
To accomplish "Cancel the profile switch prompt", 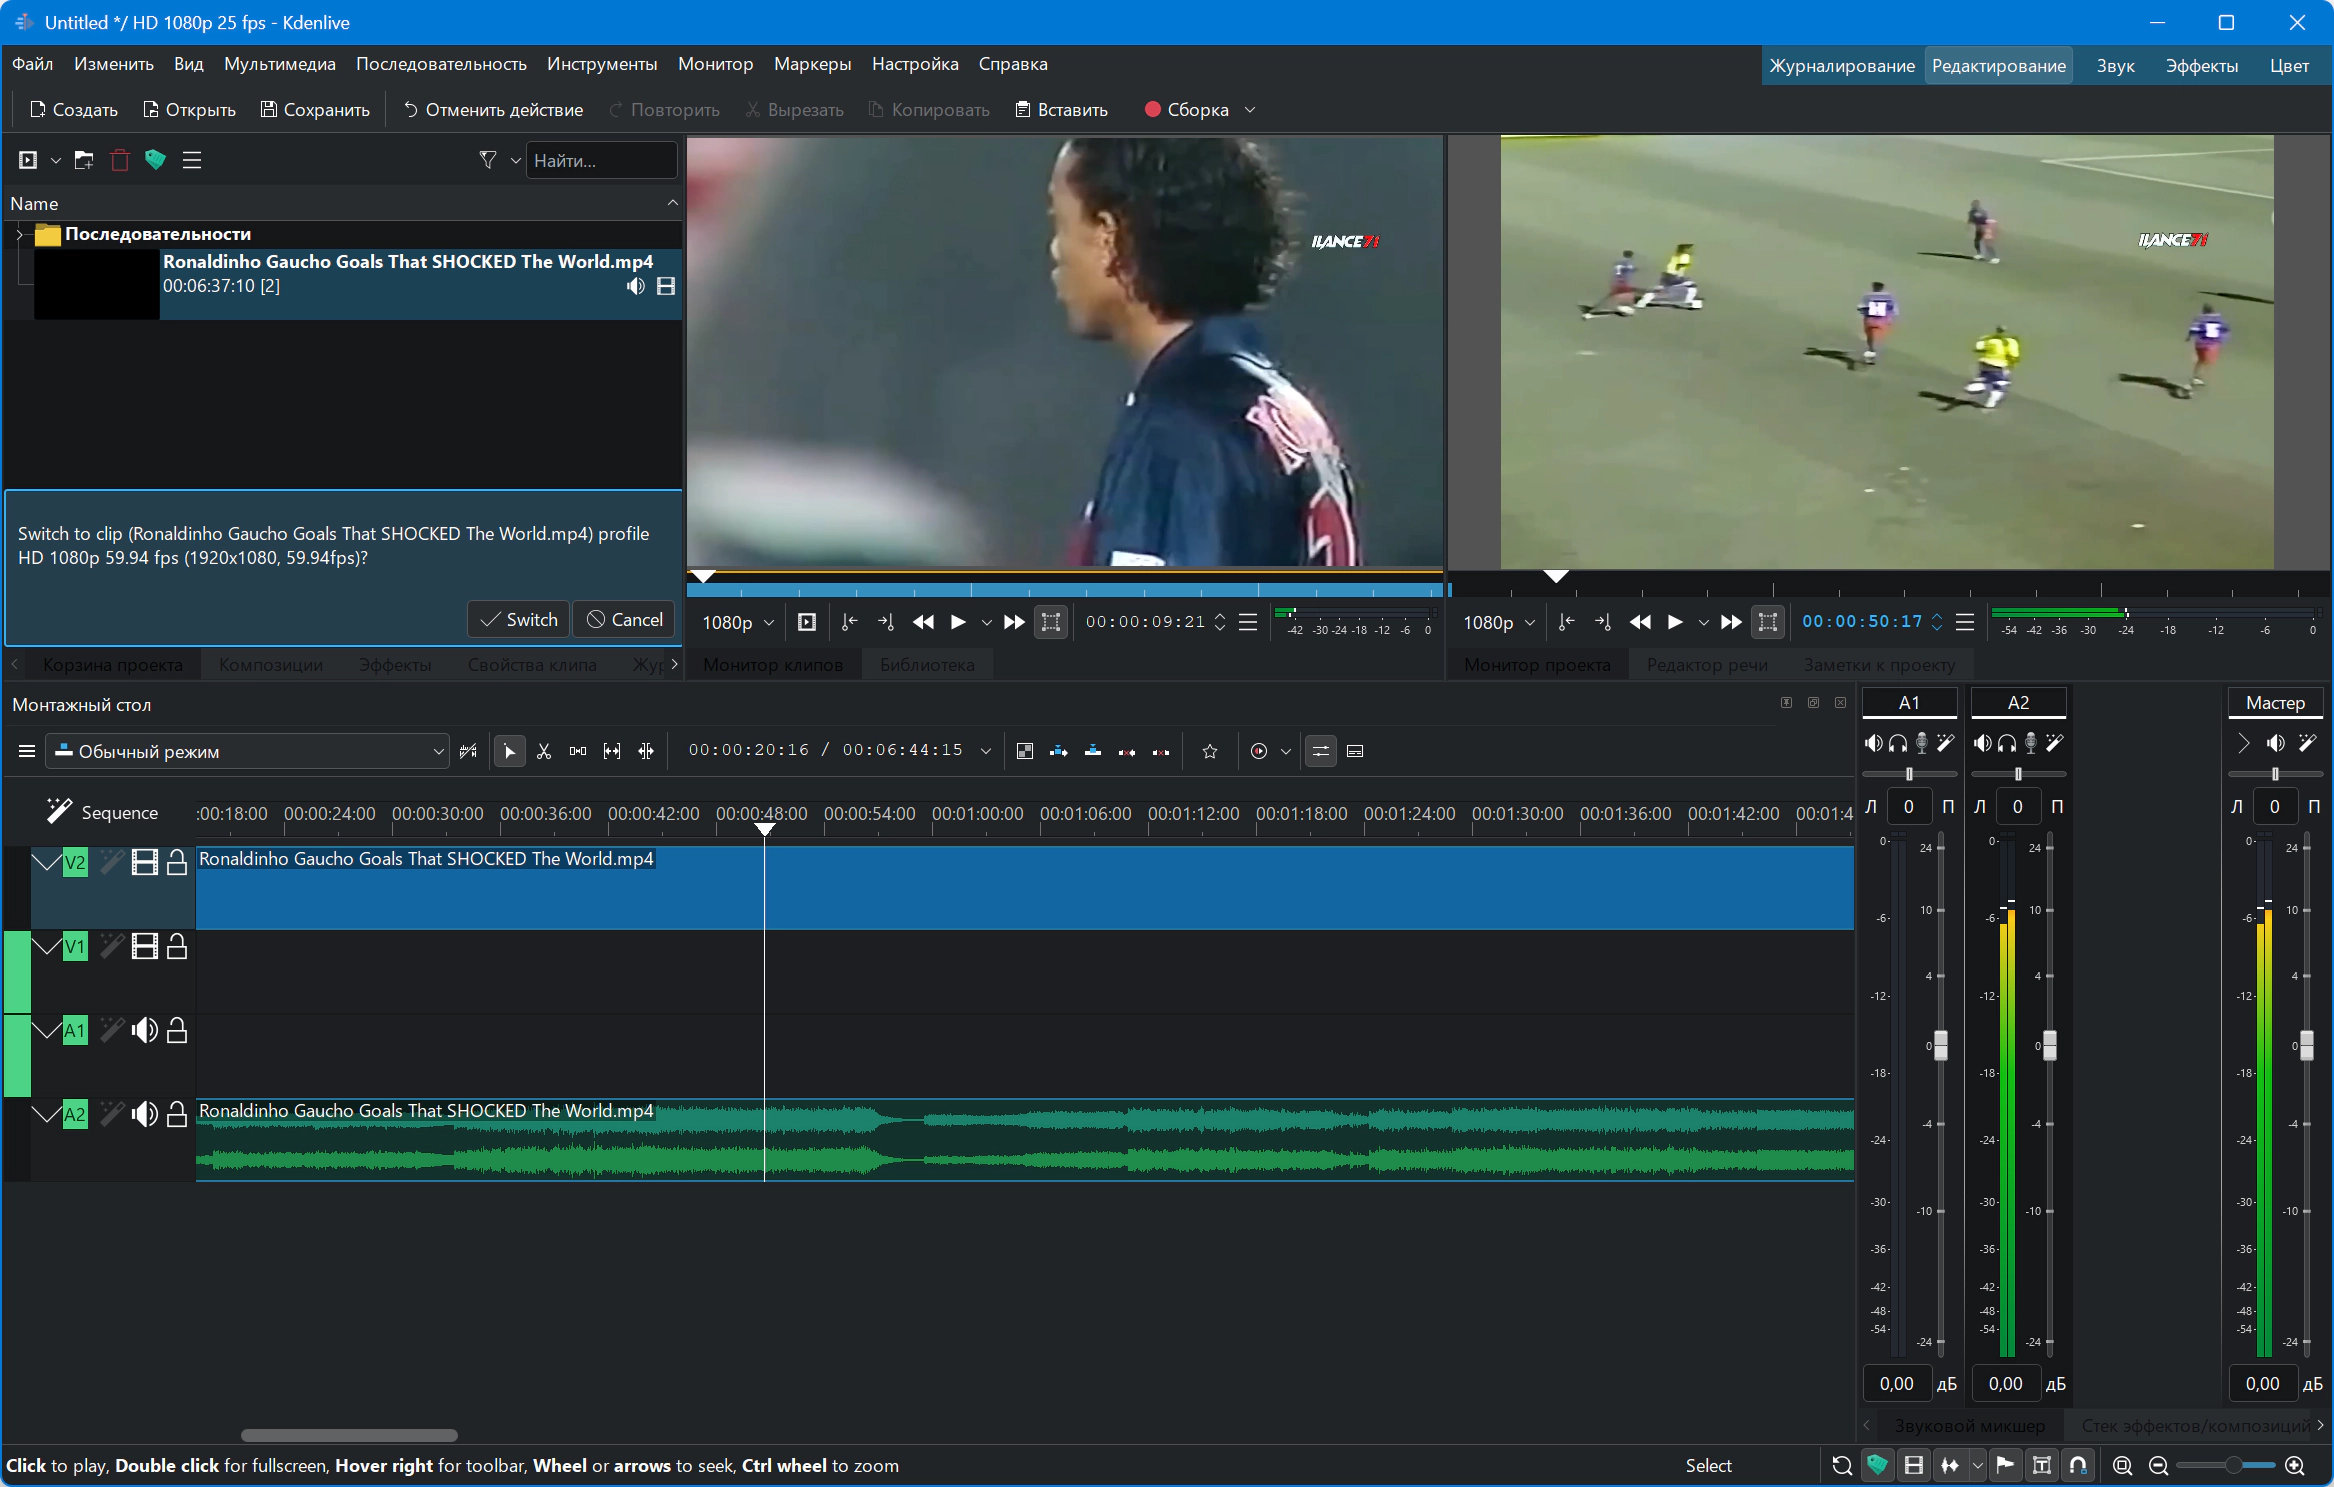I will (x=625, y=619).
